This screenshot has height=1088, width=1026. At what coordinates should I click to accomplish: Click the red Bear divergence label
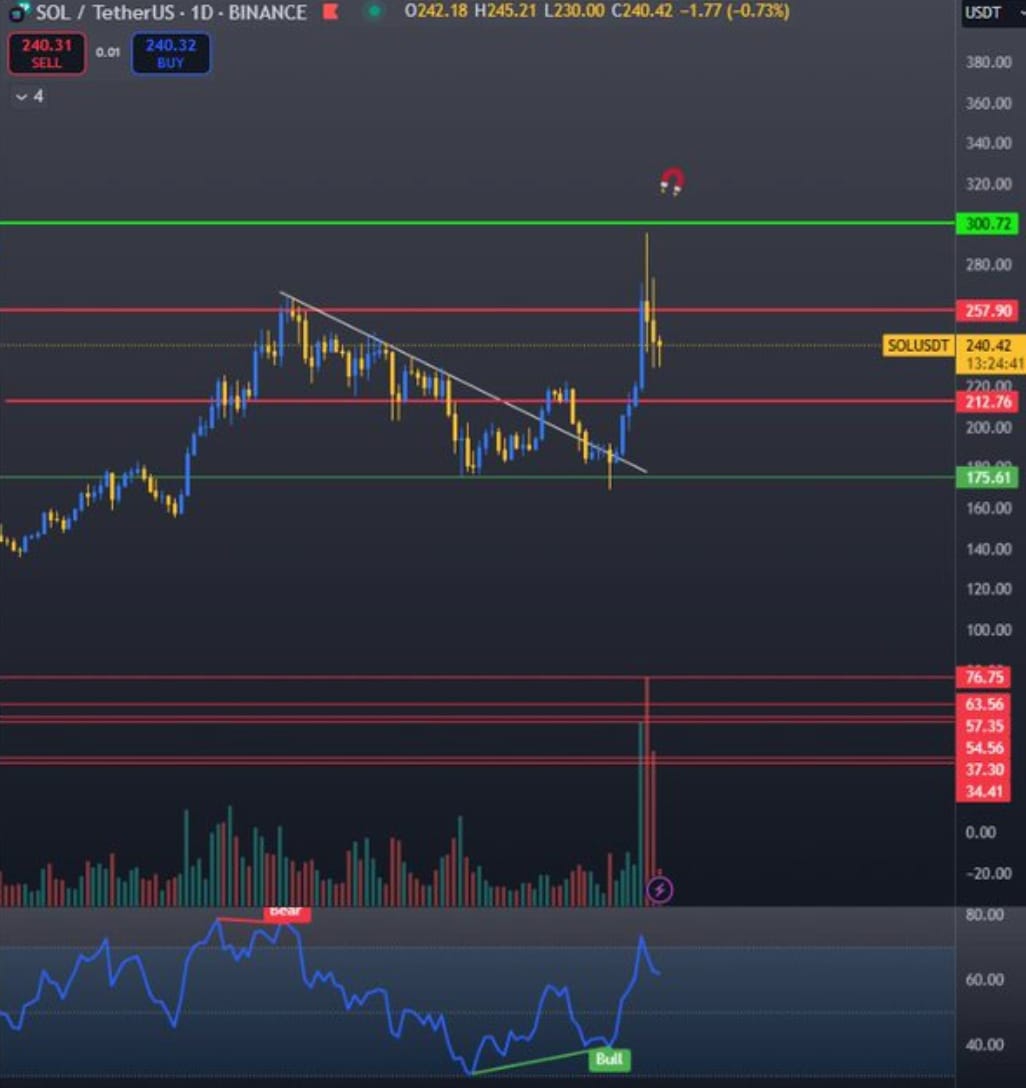tap(285, 913)
